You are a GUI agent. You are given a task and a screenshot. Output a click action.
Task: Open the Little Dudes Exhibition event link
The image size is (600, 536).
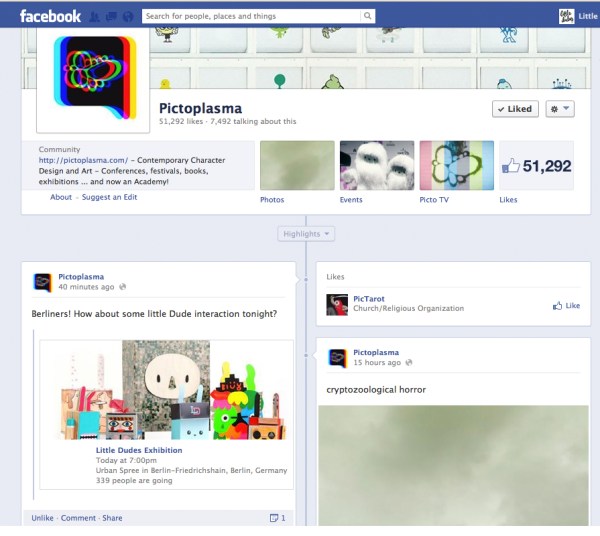coord(139,450)
